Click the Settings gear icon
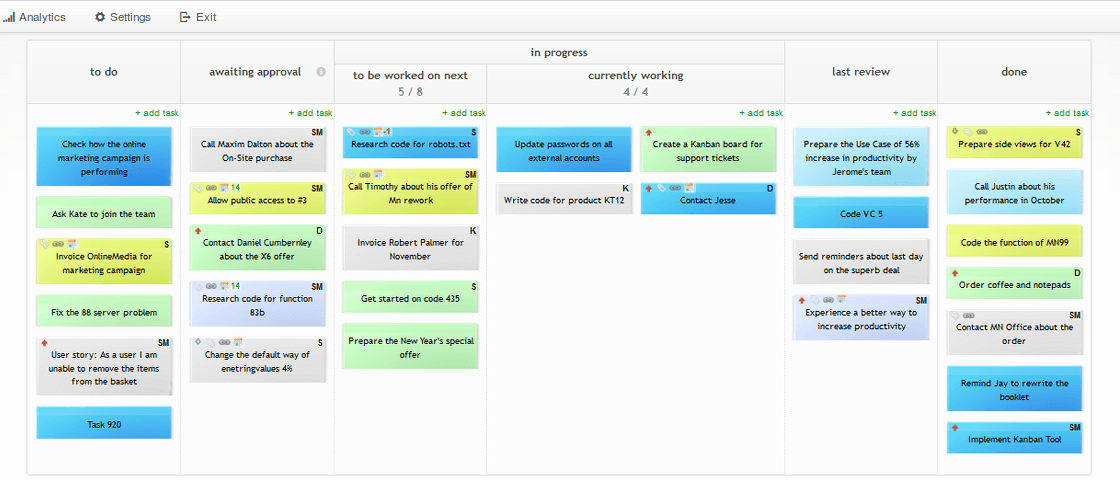The height and width of the screenshot is (480, 1120). (x=100, y=17)
